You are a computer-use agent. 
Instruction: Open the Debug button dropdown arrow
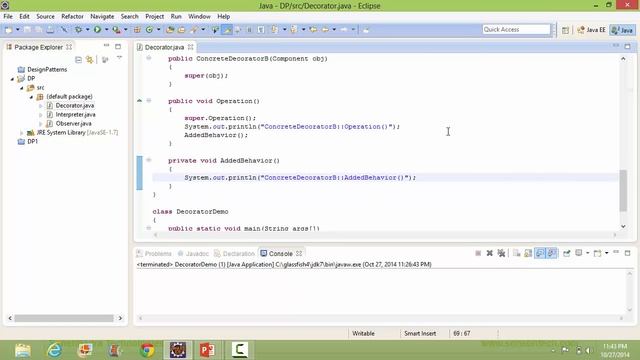(x=87, y=29)
